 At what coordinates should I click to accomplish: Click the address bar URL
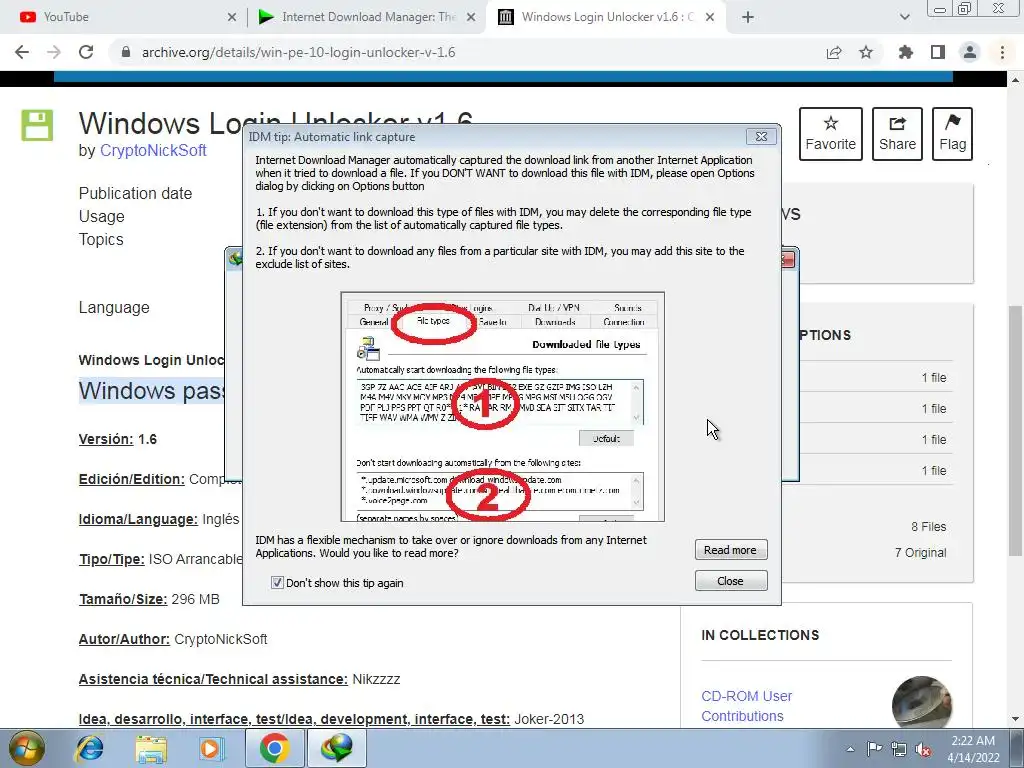coord(298,52)
